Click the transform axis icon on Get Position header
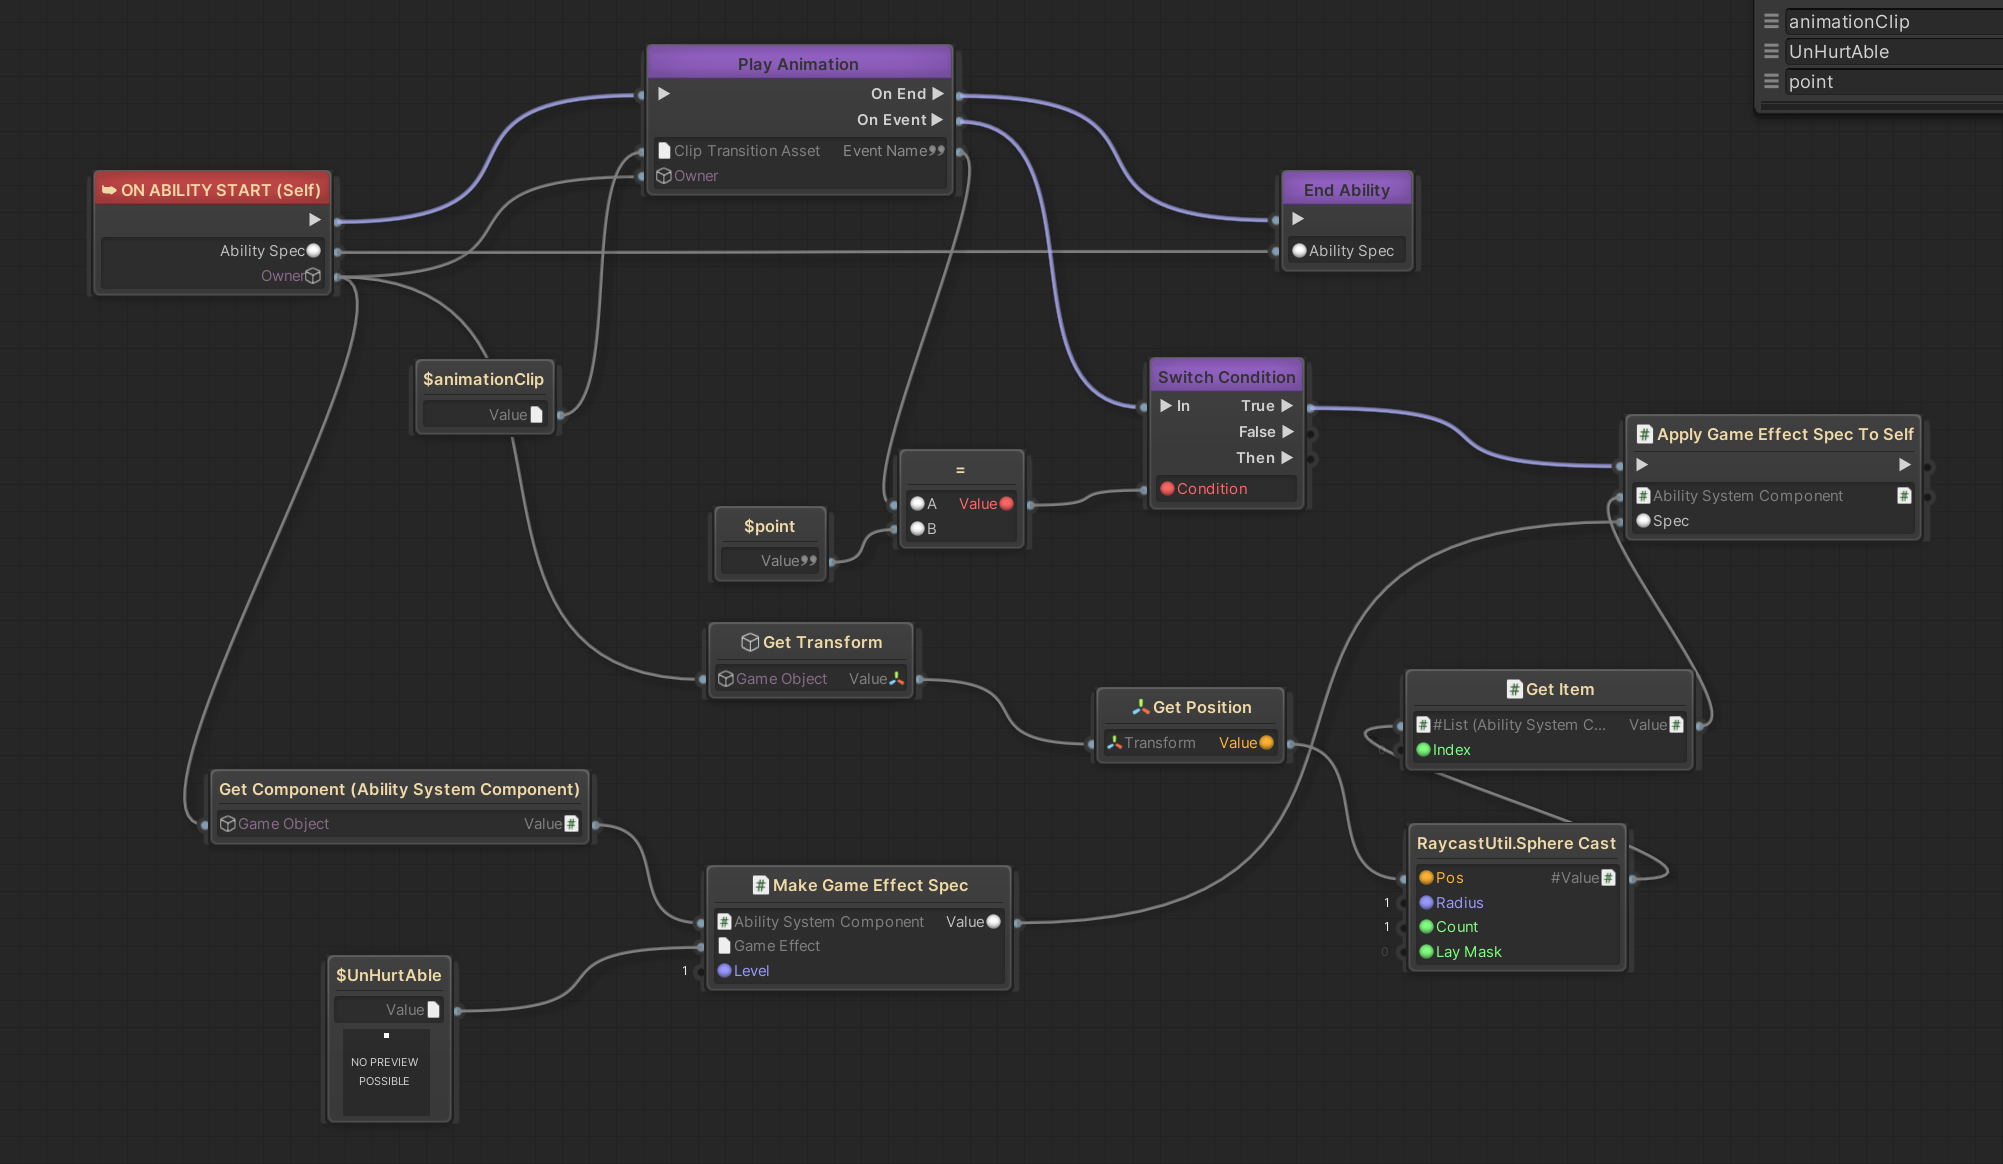Screen dimensions: 2003x1164 pyautogui.click(x=1140, y=707)
